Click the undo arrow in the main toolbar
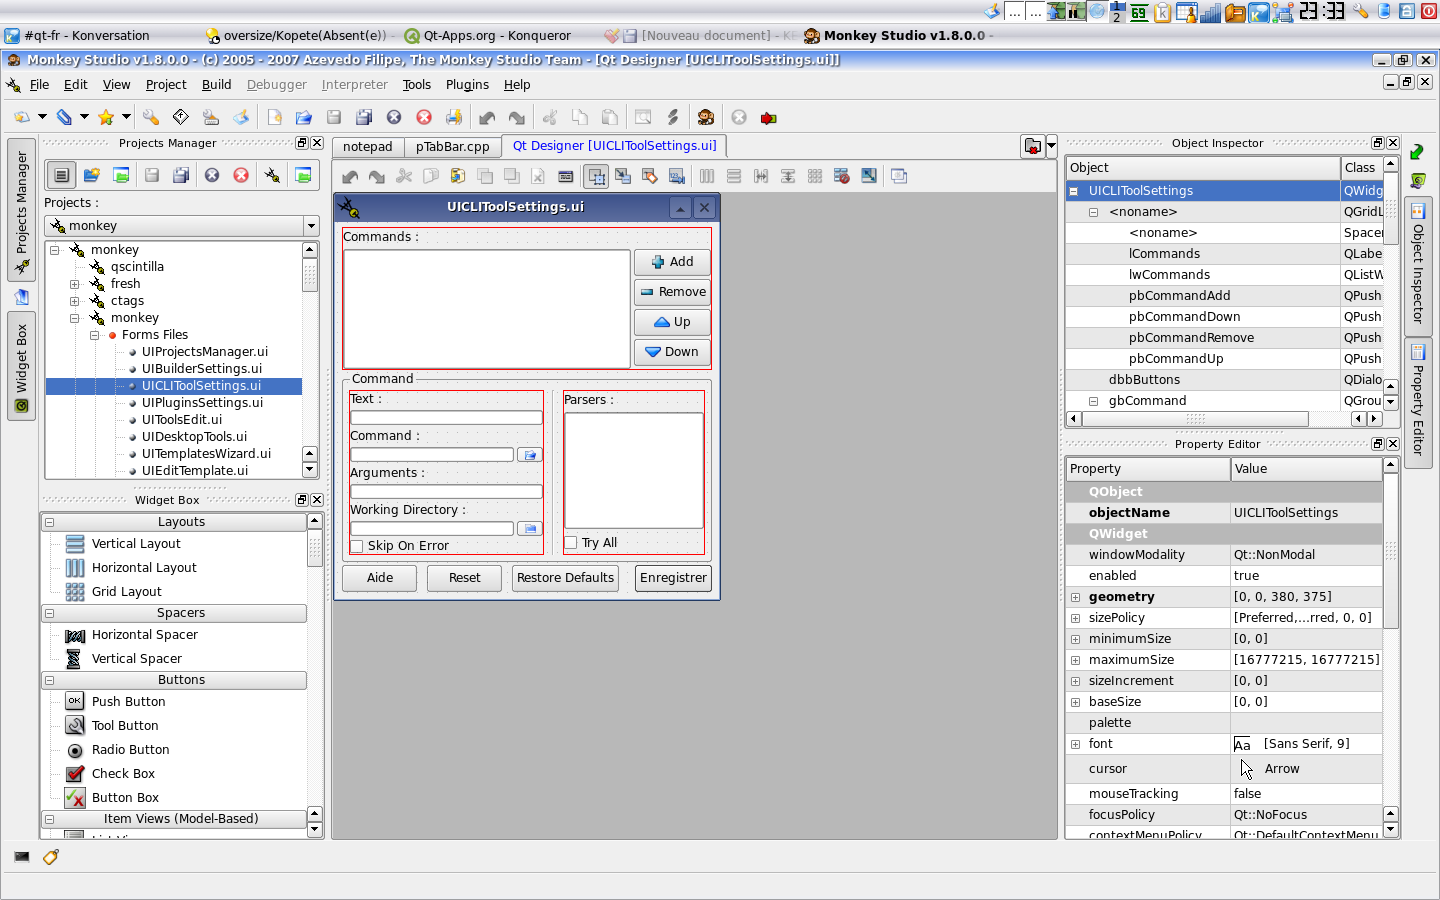The width and height of the screenshot is (1440, 900). click(x=487, y=117)
